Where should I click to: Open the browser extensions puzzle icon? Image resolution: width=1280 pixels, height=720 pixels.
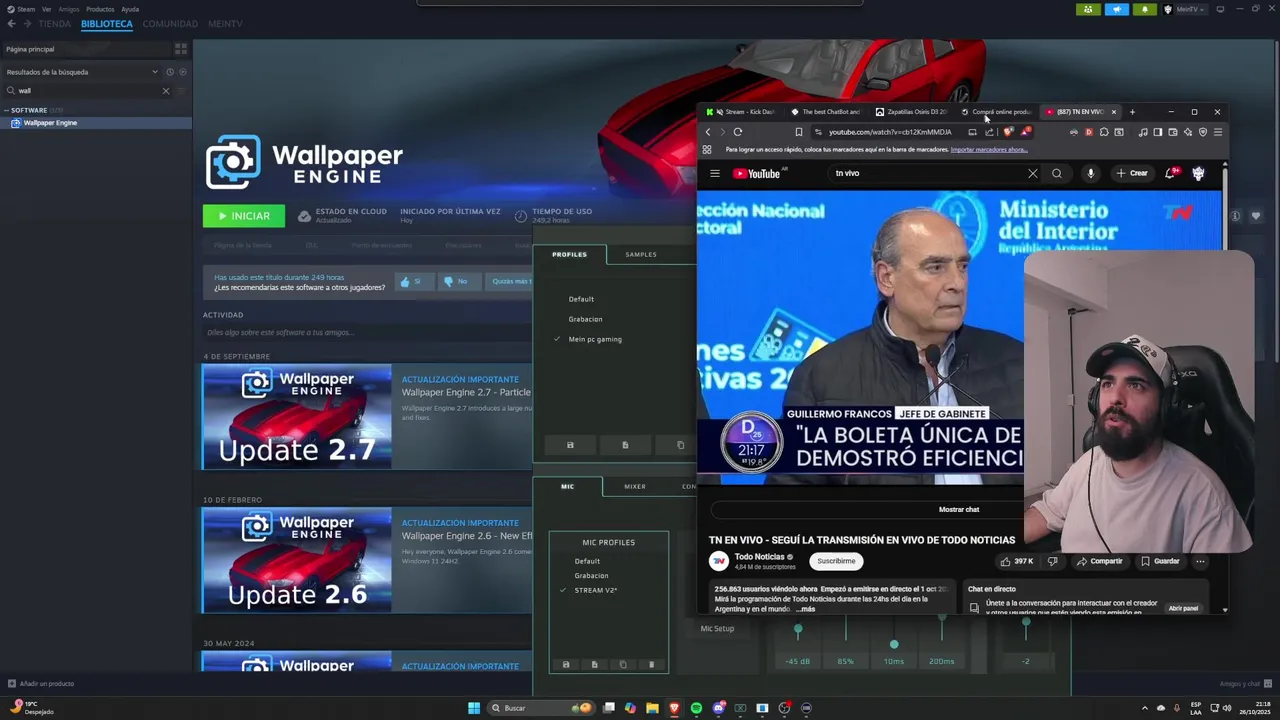[1104, 132]
